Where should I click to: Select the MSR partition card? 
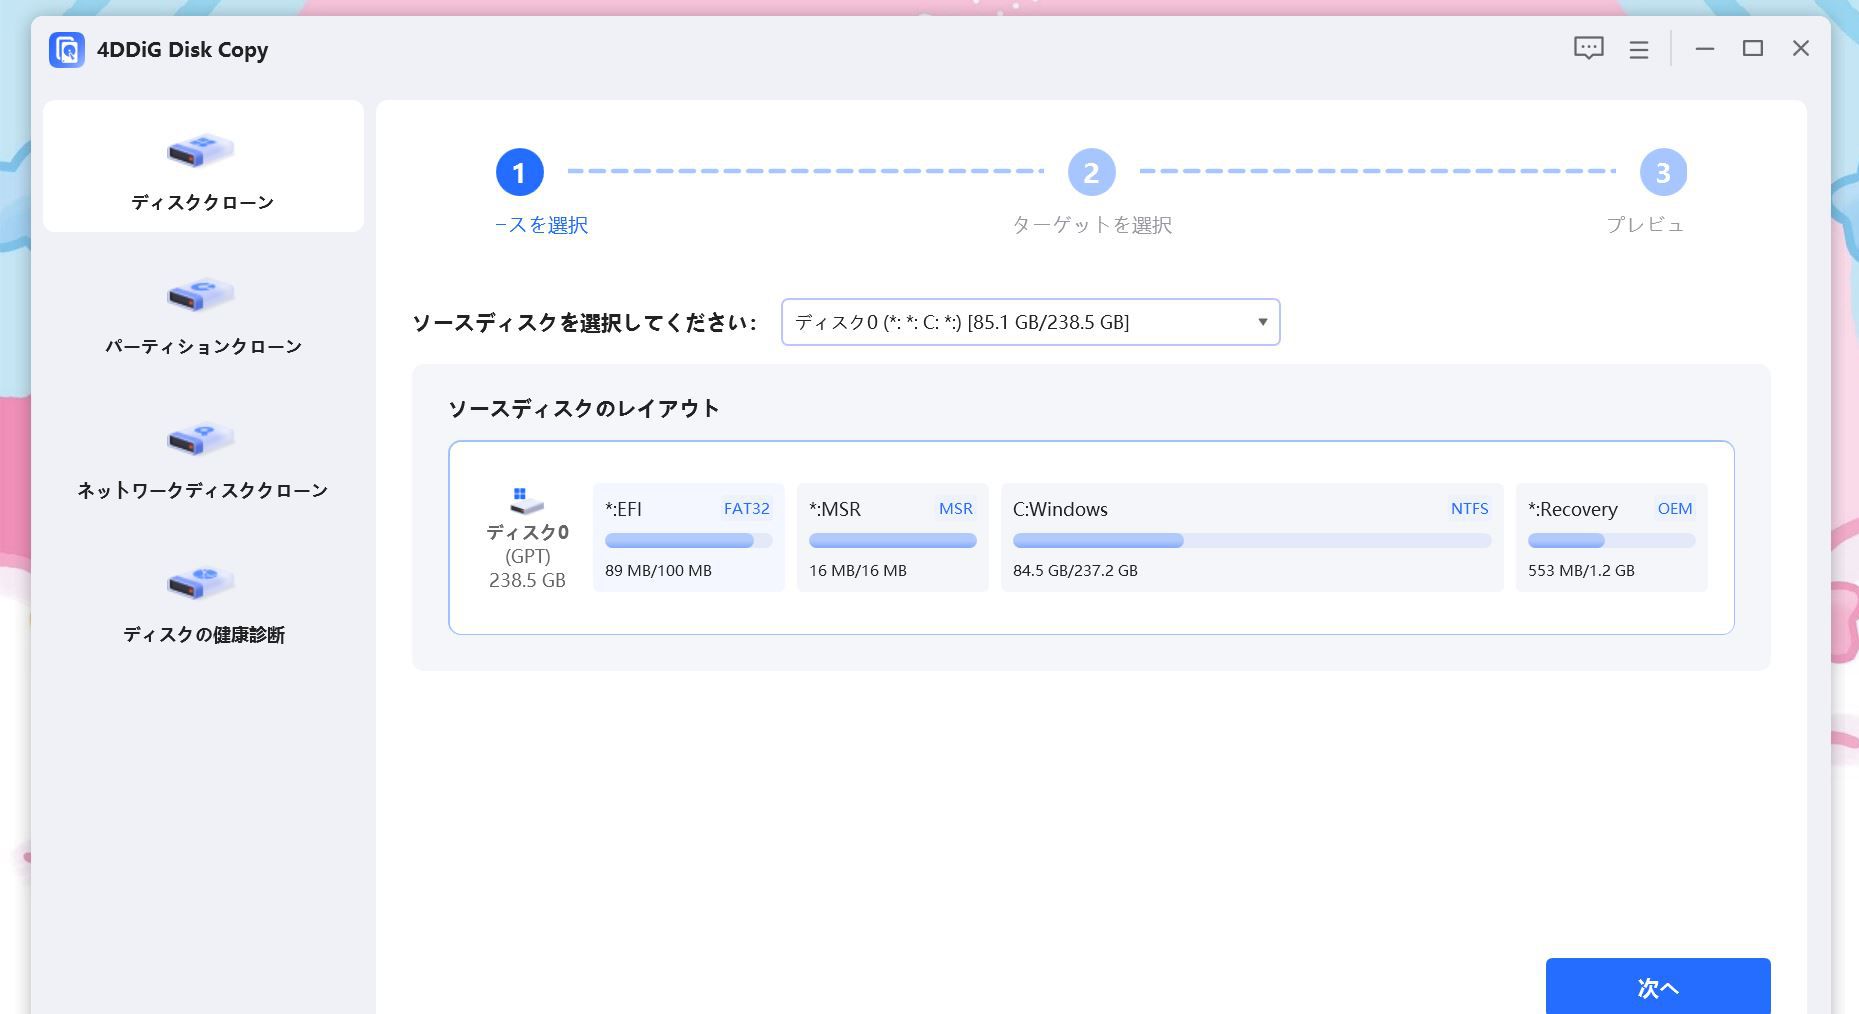coord(893,538)
